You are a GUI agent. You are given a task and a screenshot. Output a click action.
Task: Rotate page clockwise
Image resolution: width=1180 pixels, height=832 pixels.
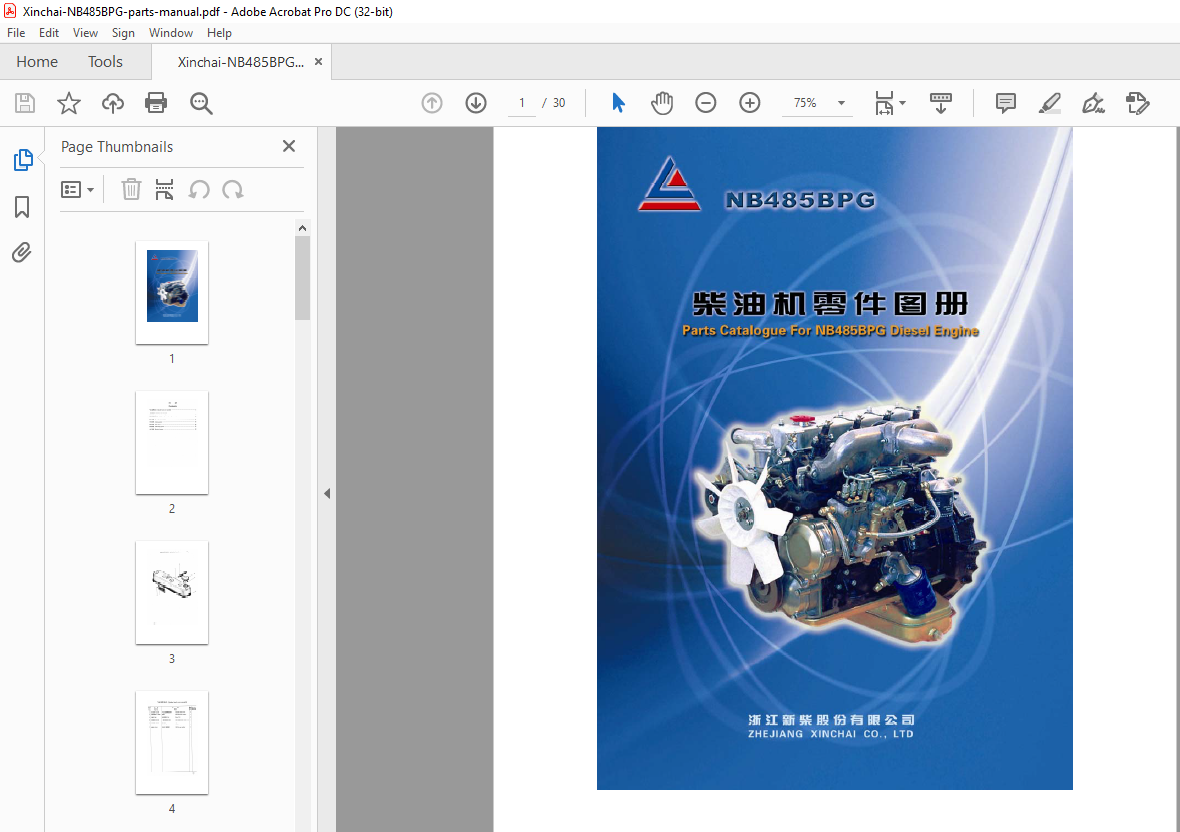tap(233, 190)
